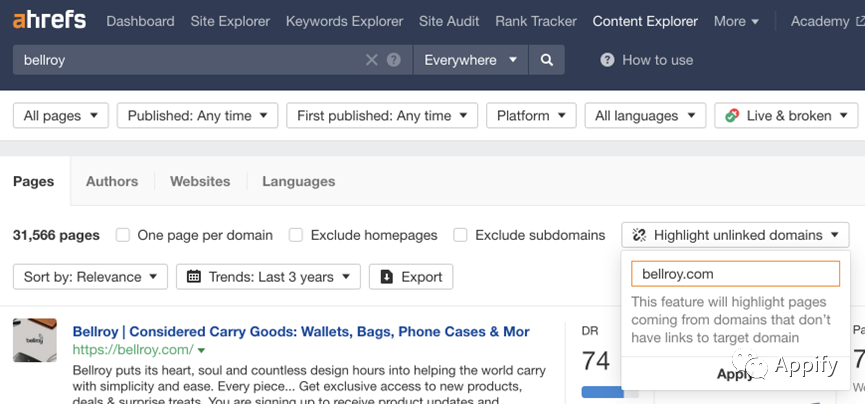This screenshot has height=404, width=865.
Task: Open search field help question icon
Action: click(x=393, y=60)
